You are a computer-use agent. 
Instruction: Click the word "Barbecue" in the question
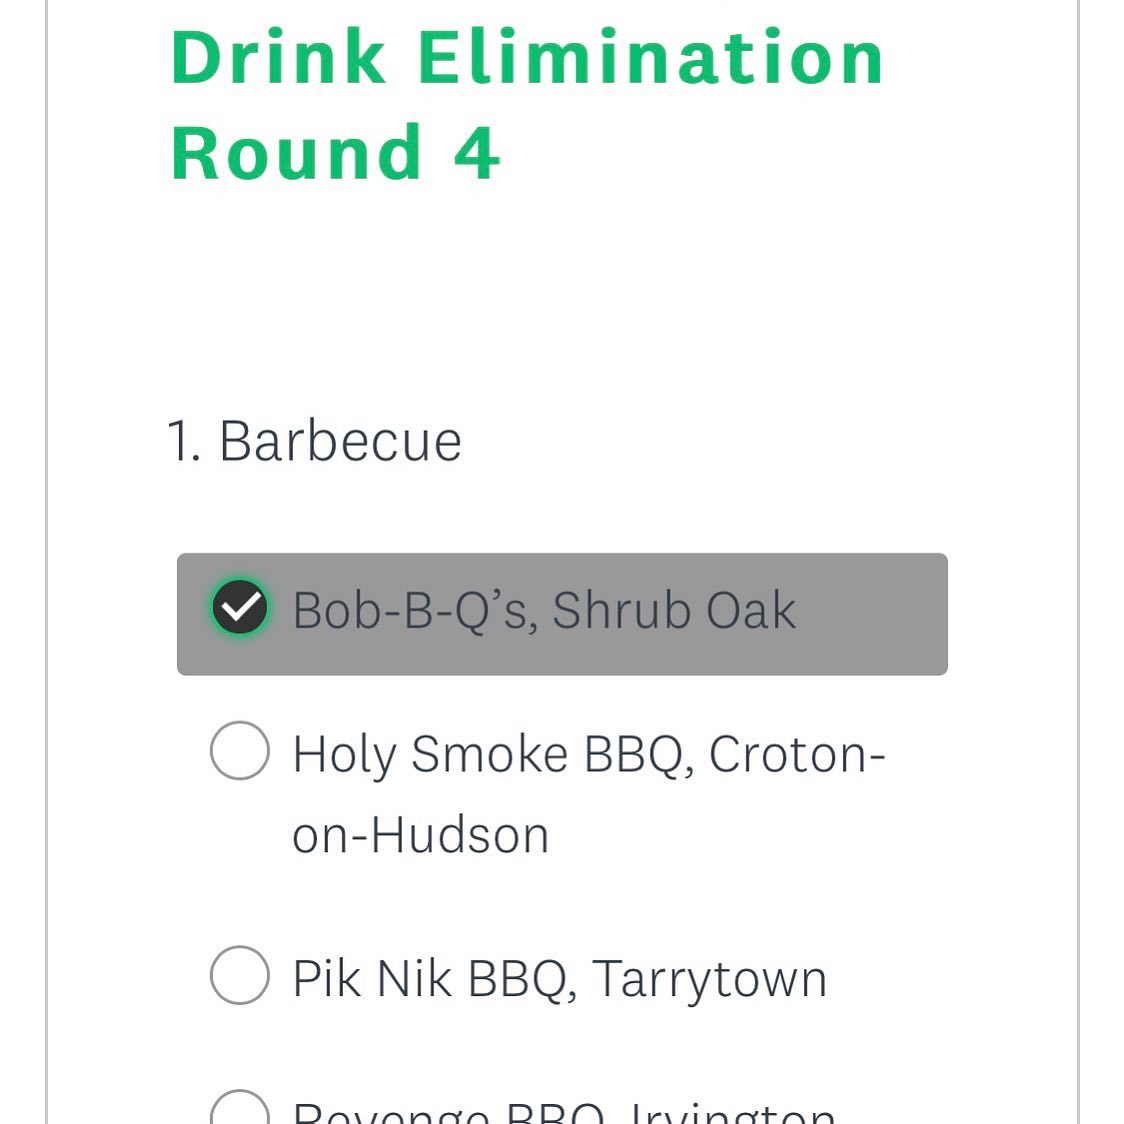point(340,441)
